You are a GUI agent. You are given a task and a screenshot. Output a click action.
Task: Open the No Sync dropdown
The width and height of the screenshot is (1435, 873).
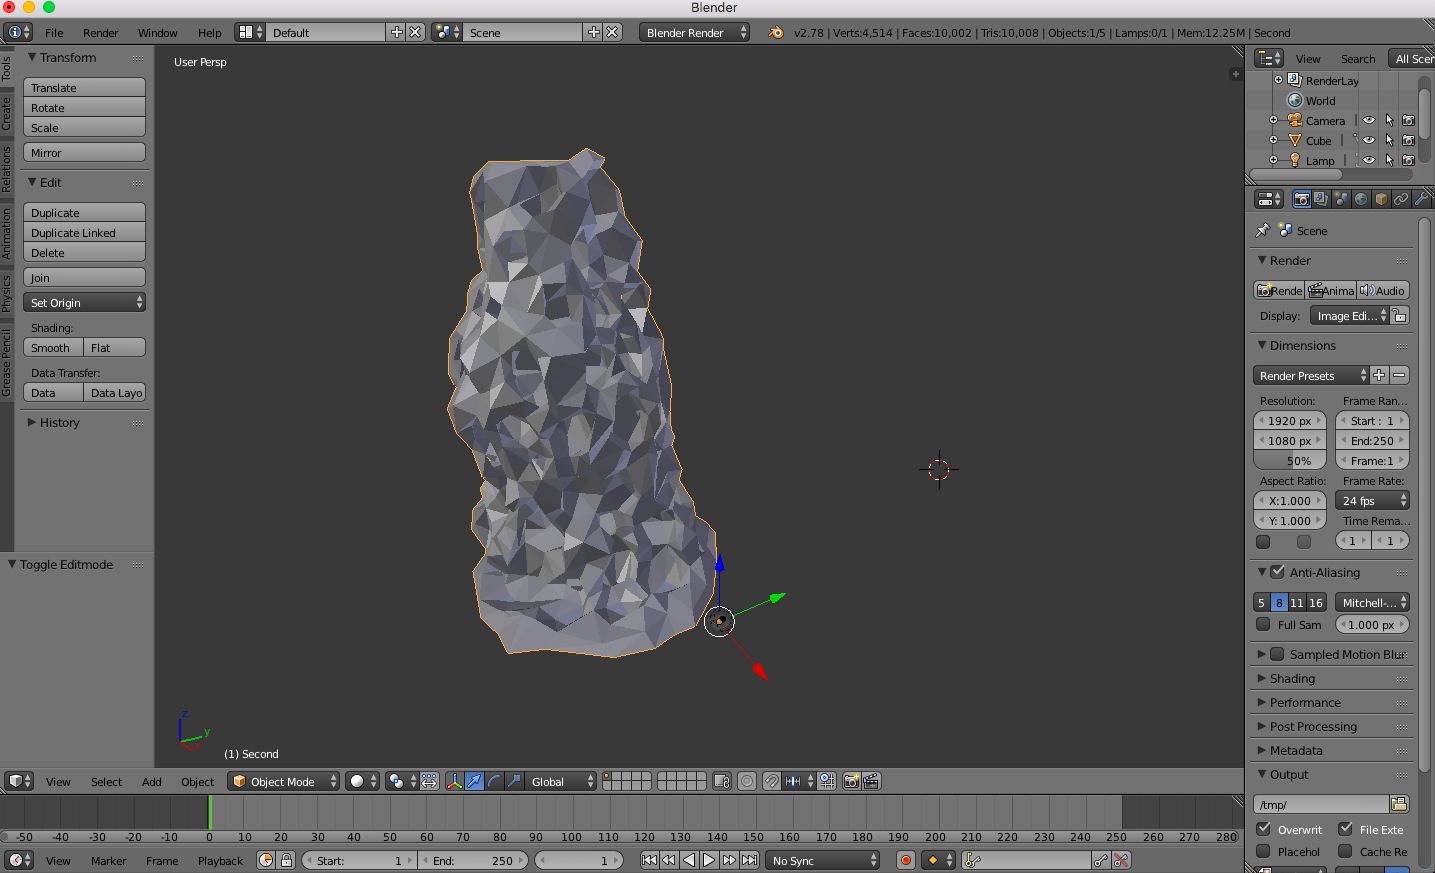click(x=822, y=860)
